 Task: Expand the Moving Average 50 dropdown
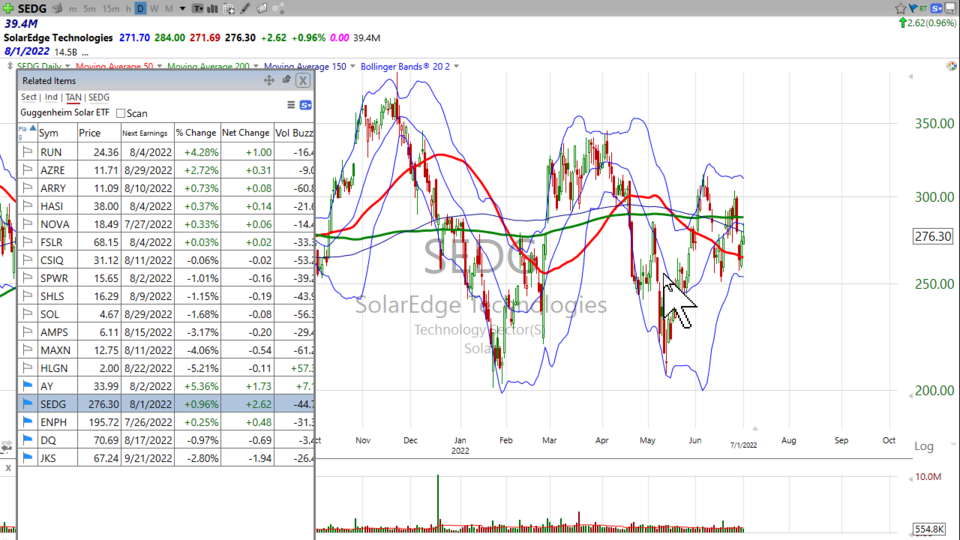[x=160, y=66]
